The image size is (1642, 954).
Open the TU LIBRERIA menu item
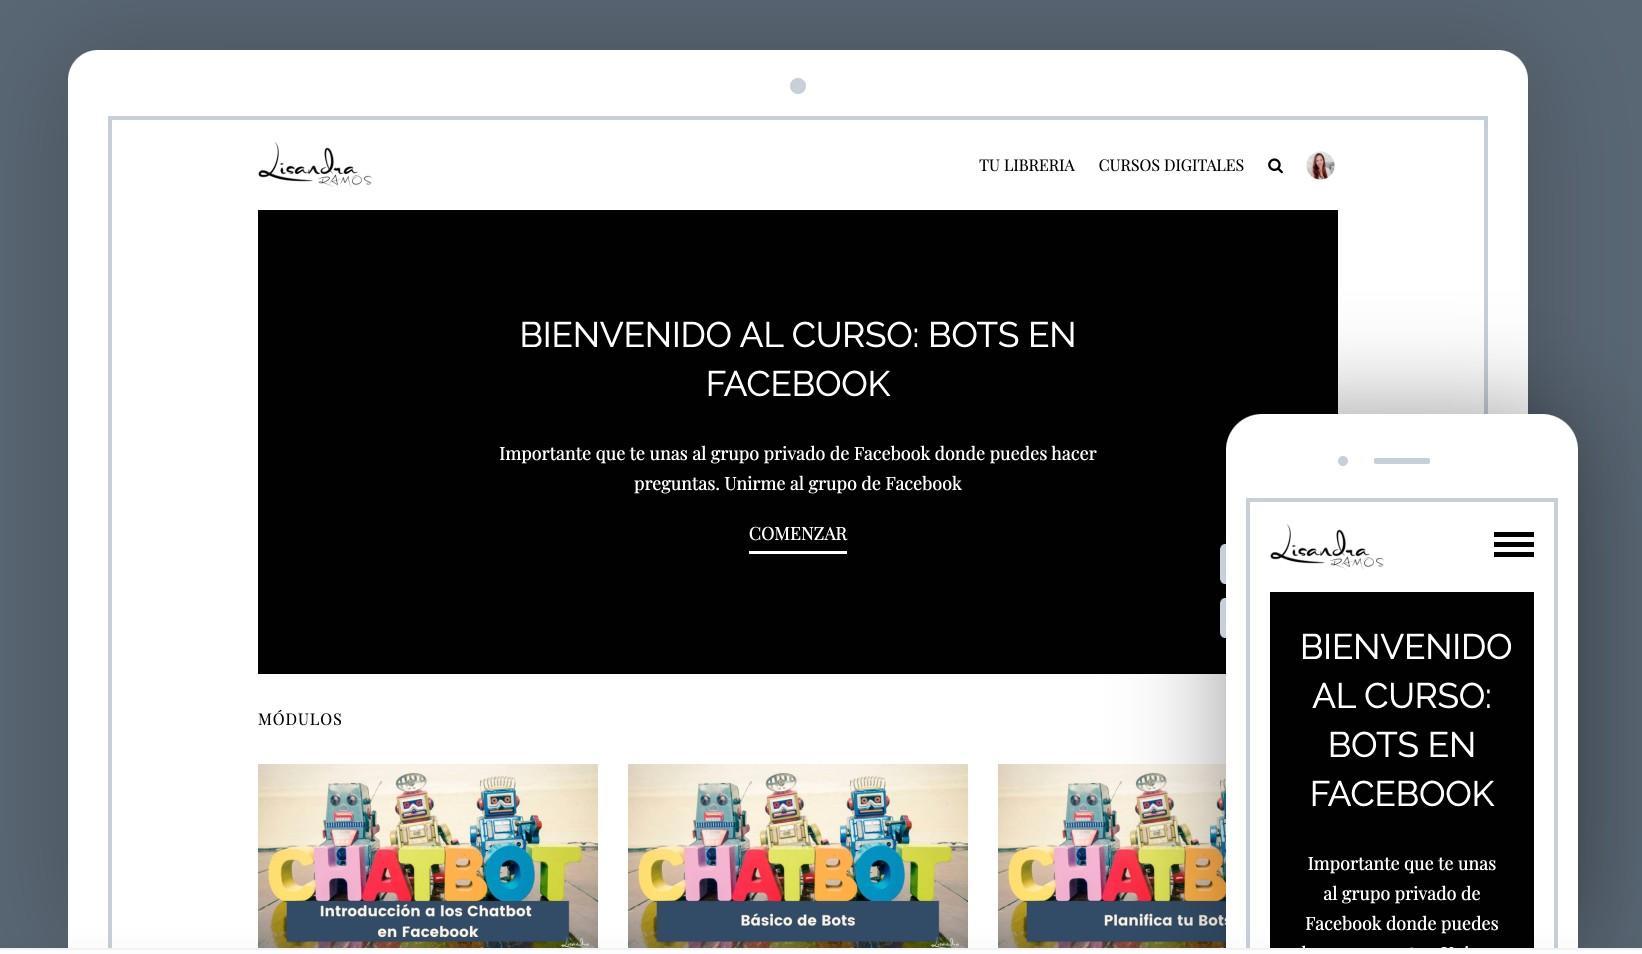point(1027,165)
